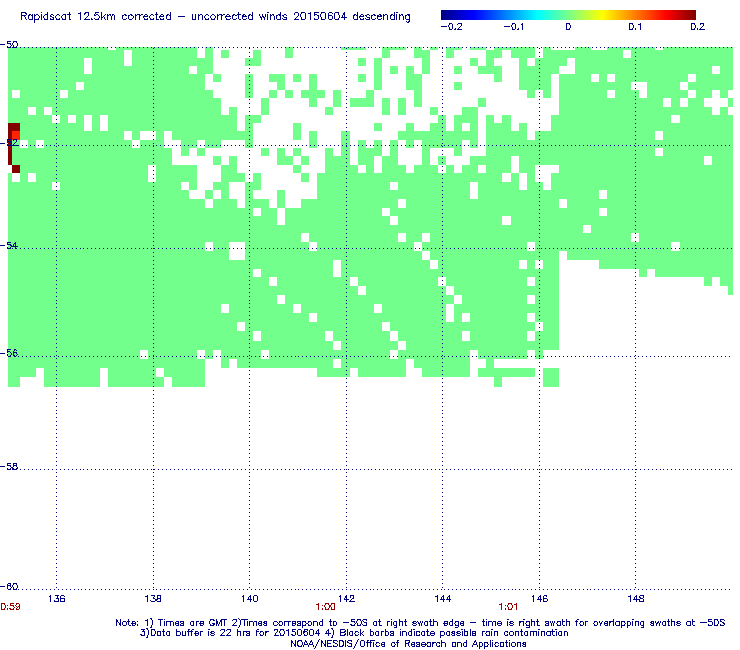Click the 144 longitude axis label

point(443,599)
